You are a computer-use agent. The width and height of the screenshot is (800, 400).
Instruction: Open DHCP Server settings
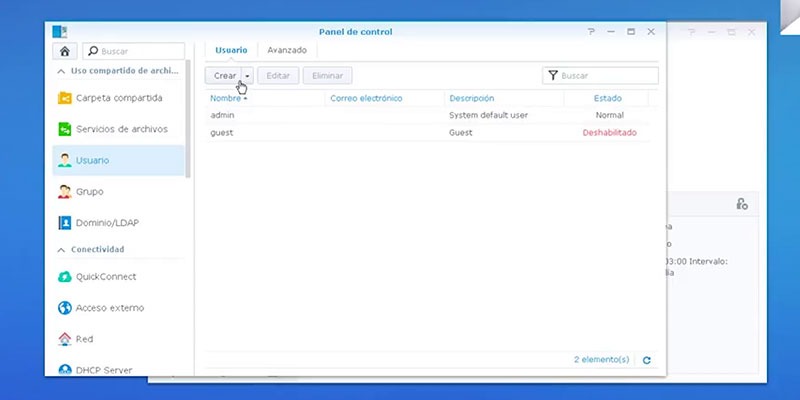pyautogui.click(x=118, y=369)
